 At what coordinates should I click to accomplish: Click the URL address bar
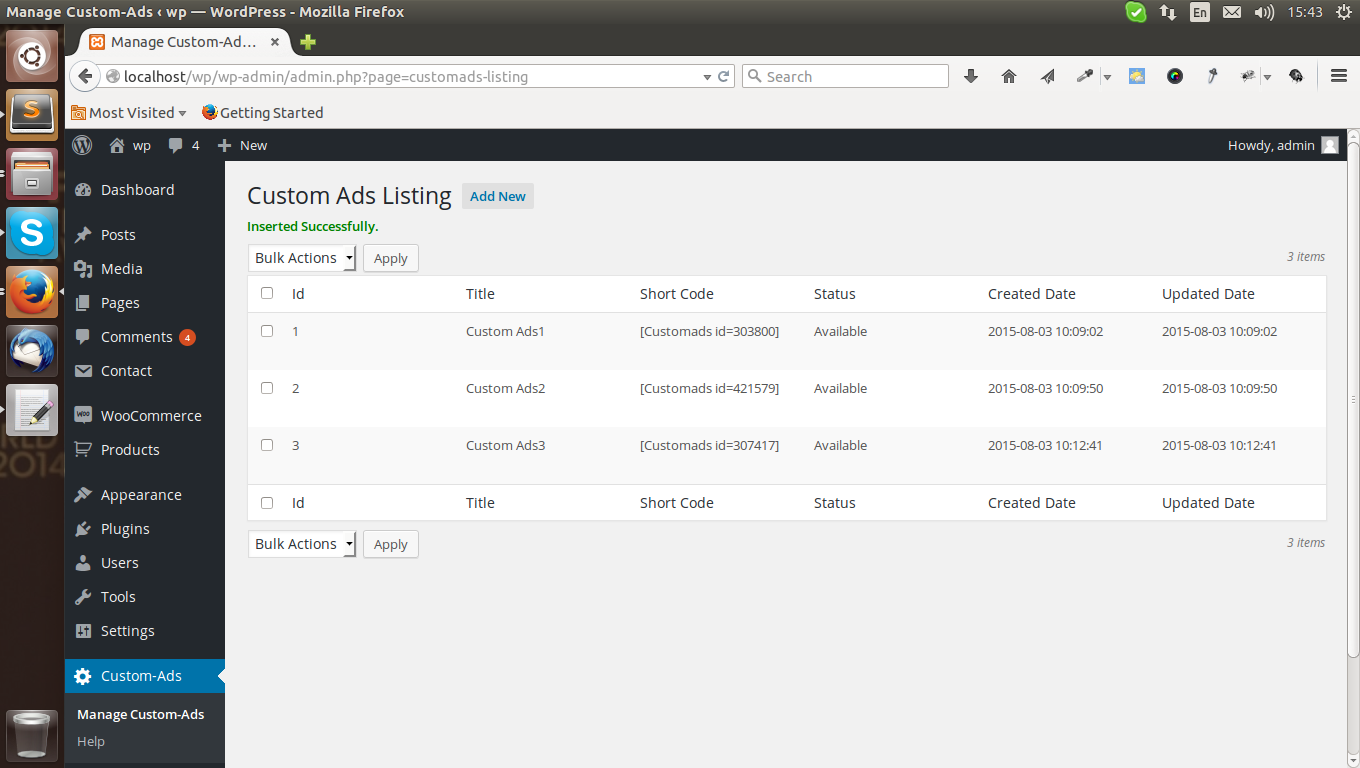[405, 76]
